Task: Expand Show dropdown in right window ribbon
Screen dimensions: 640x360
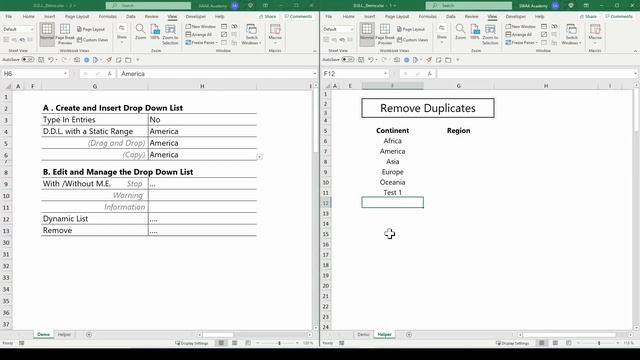Action: pyautogui.click(x=442, y=33)
